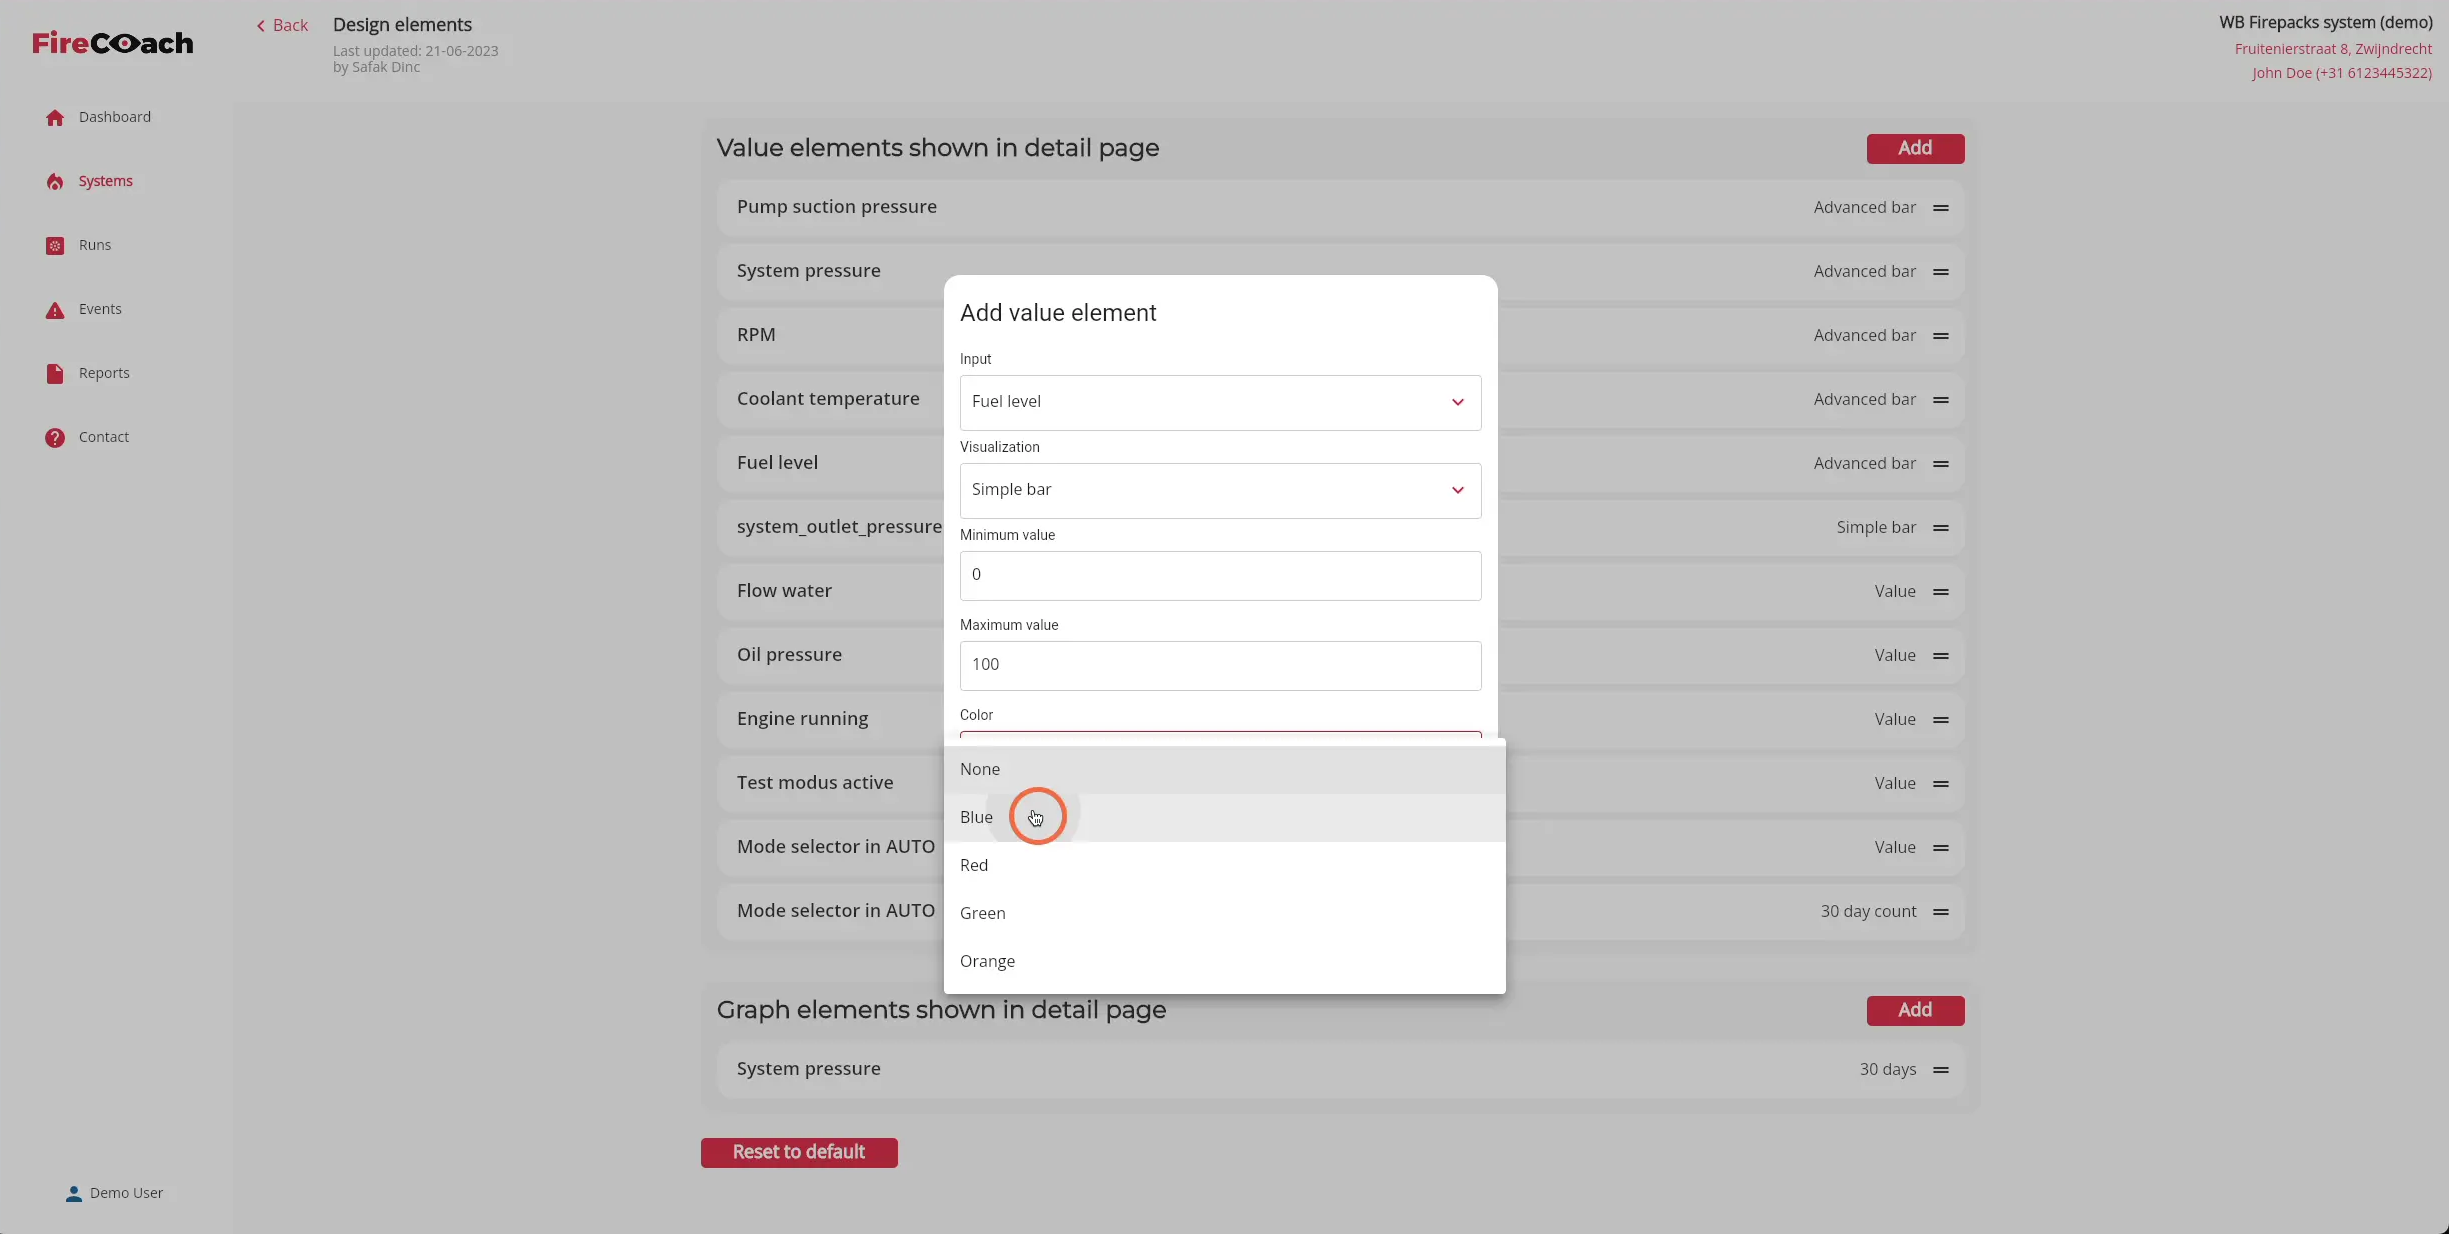Click Reset to default button
Screen dimensions: 2449x1234
[x=799, y=1152]
